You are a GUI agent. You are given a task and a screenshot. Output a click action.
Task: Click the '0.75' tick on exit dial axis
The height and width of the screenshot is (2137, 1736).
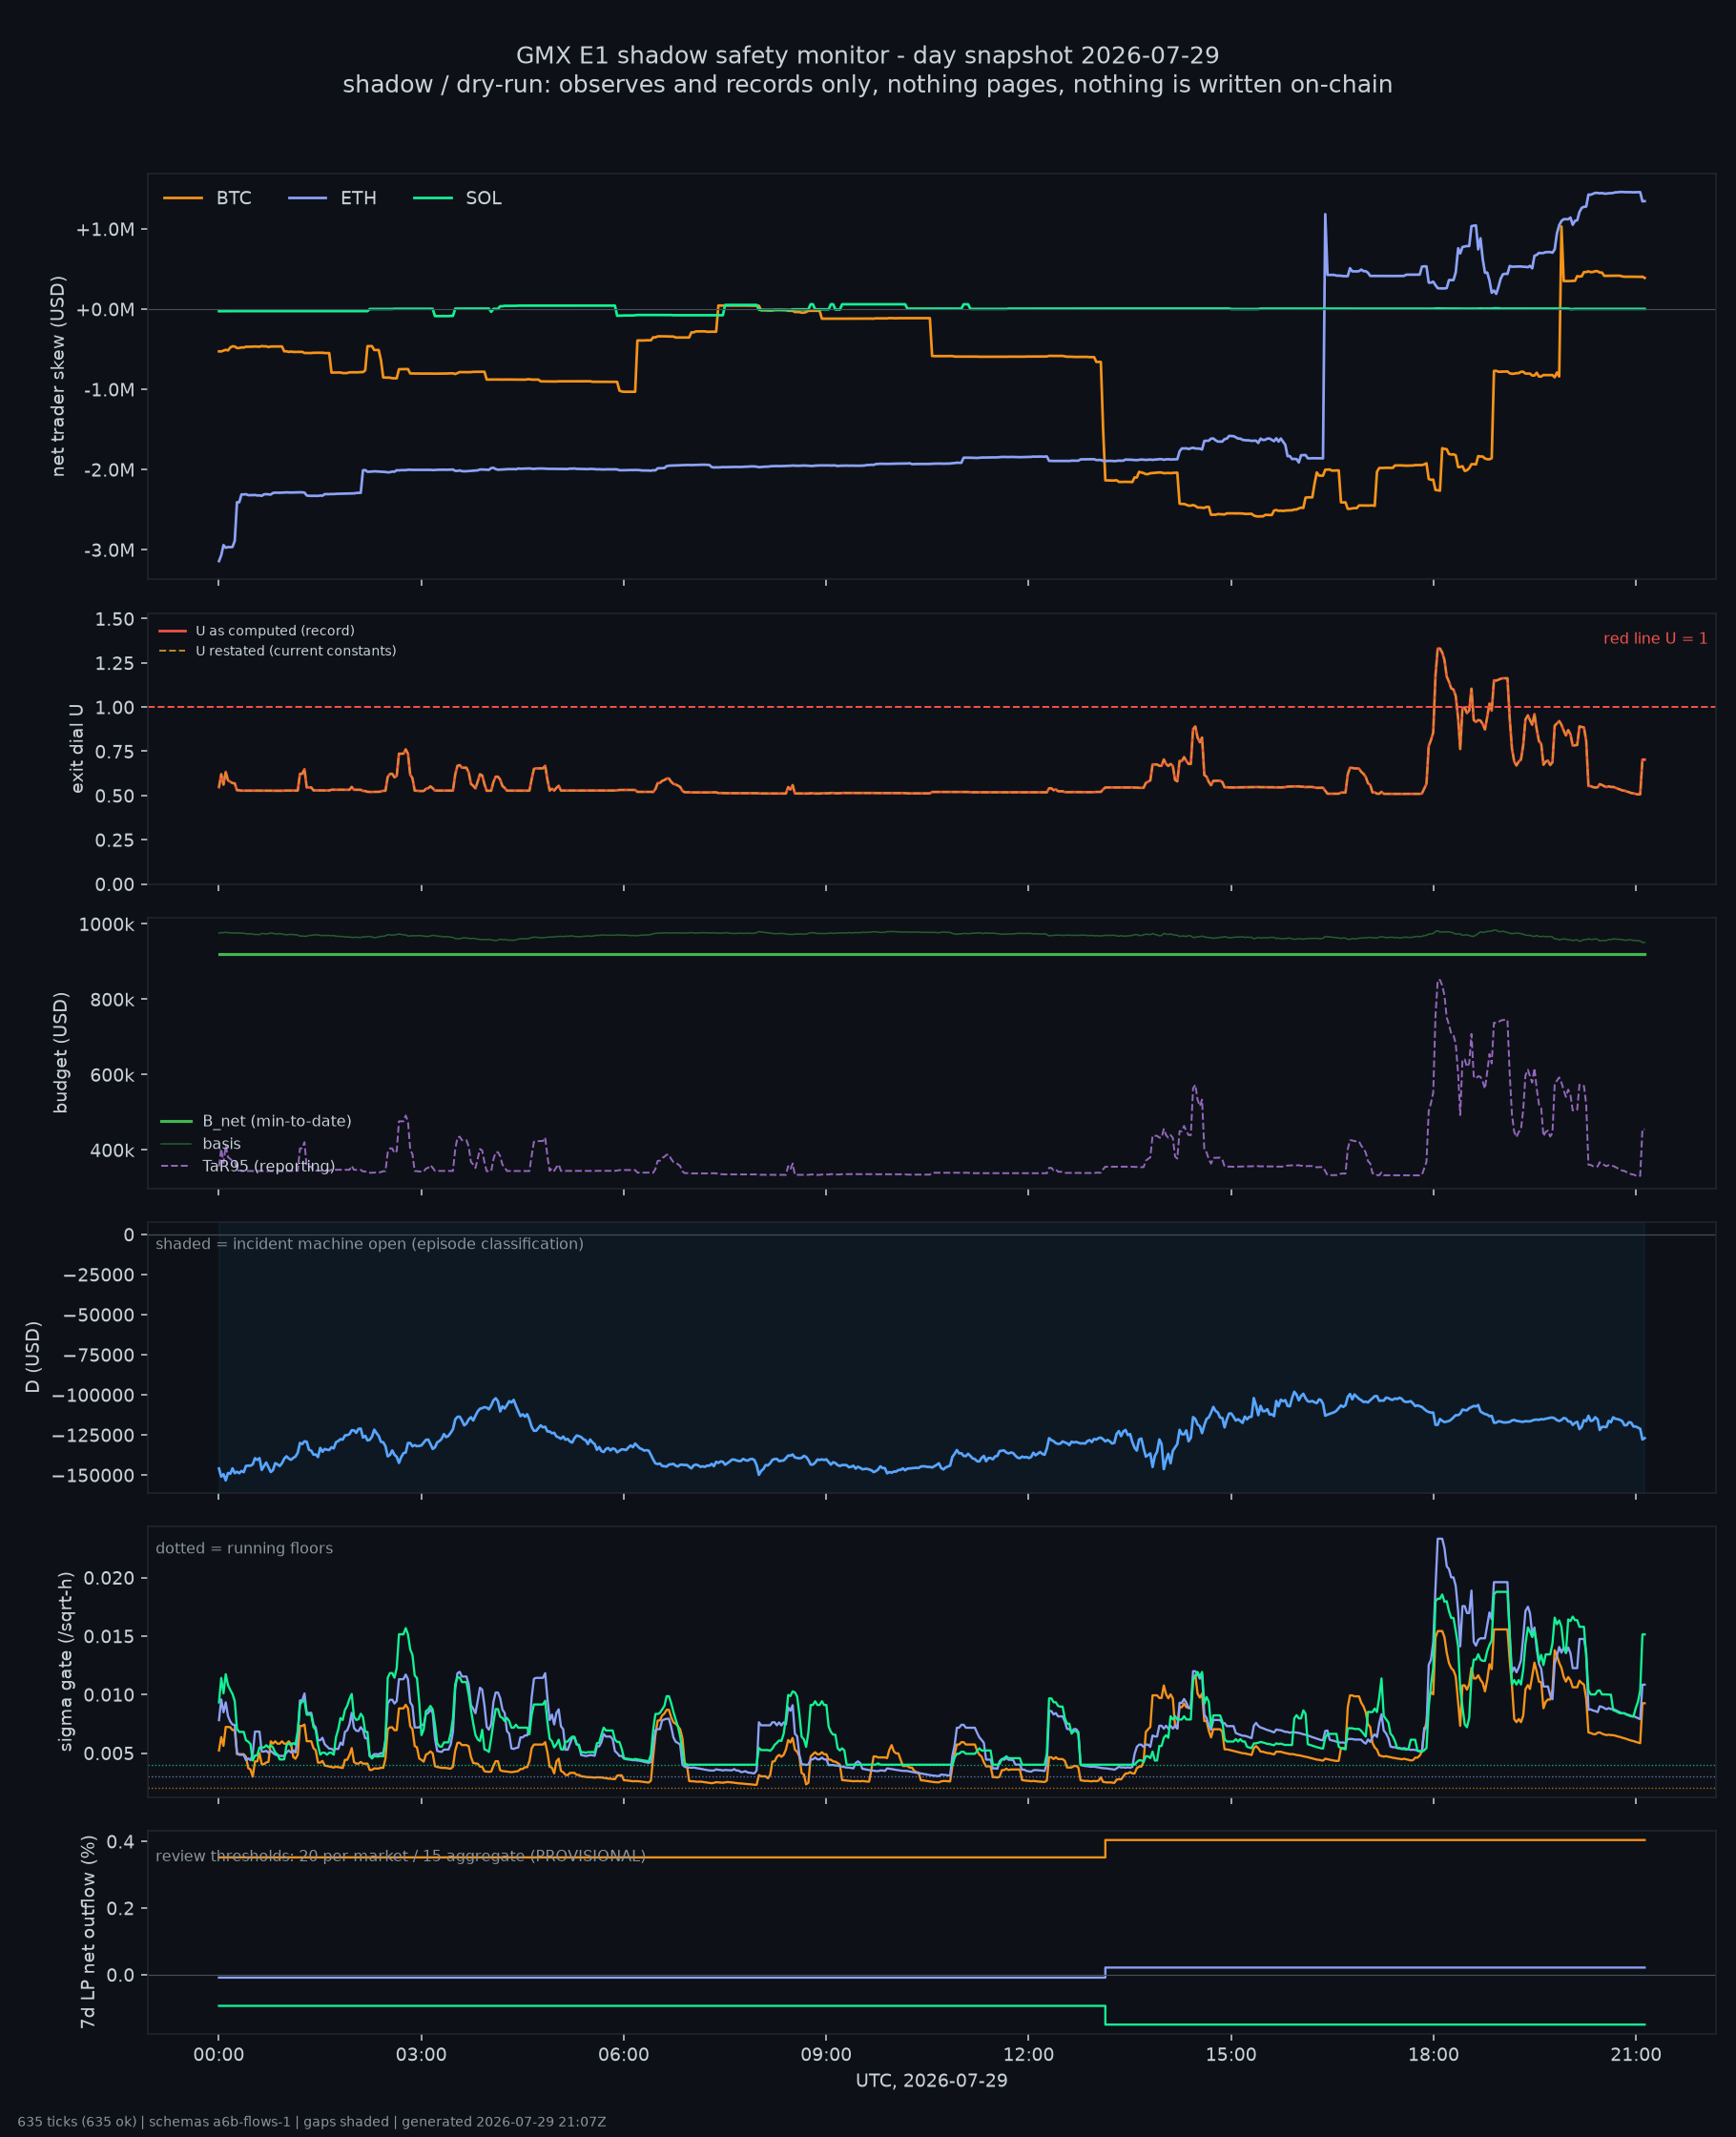coord(115,751)
